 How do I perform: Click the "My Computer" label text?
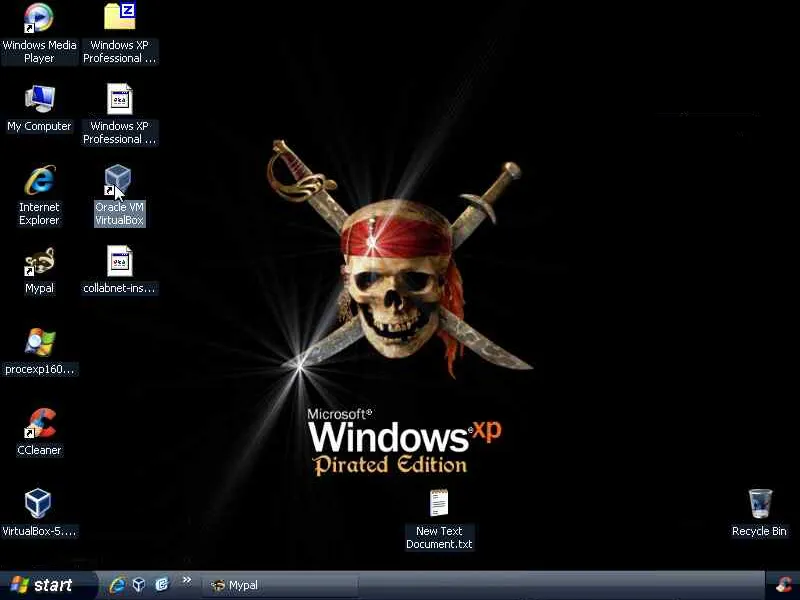pyautogui.click(x=39, y=126)
